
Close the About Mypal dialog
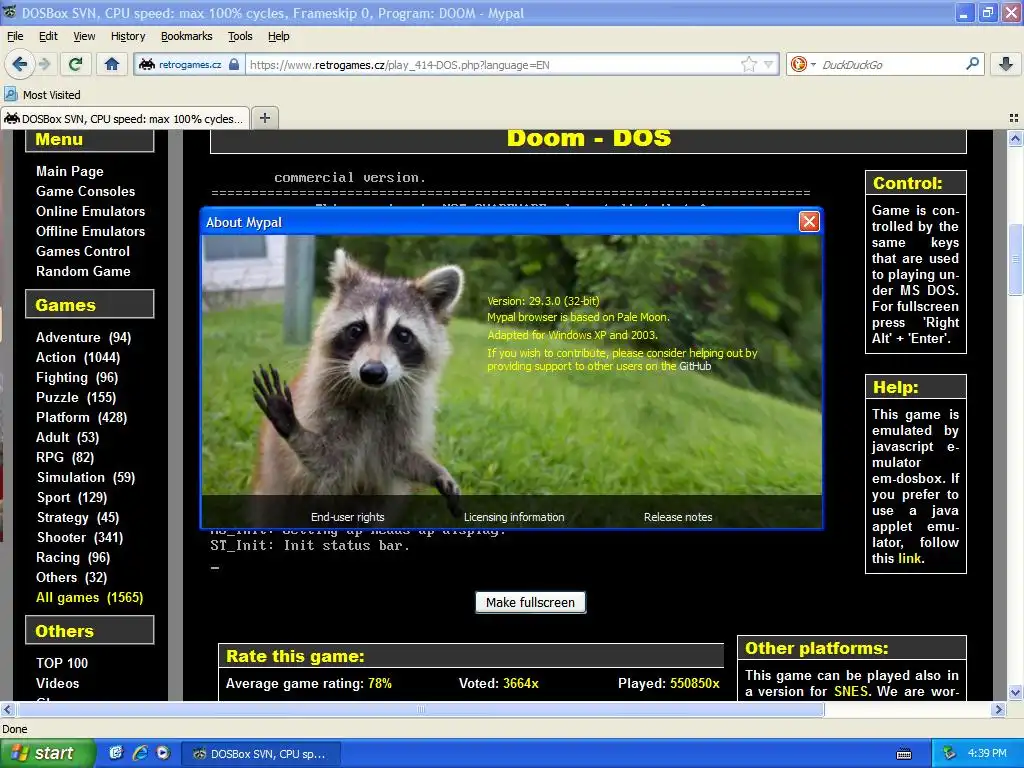click(x=809, y=221)
